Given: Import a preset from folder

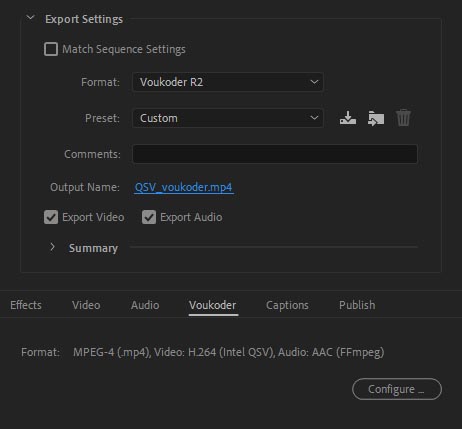Looking at the screenshot, I should [376, 118].
